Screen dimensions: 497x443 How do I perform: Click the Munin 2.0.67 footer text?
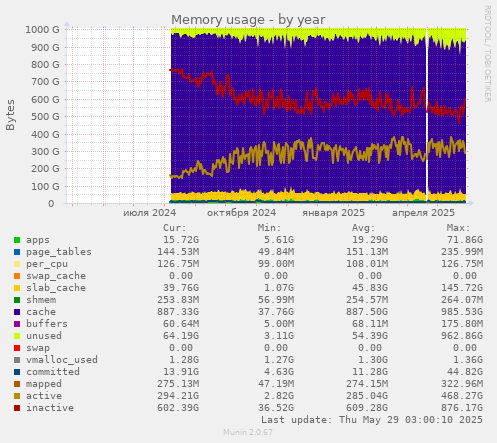coord(248,432)
